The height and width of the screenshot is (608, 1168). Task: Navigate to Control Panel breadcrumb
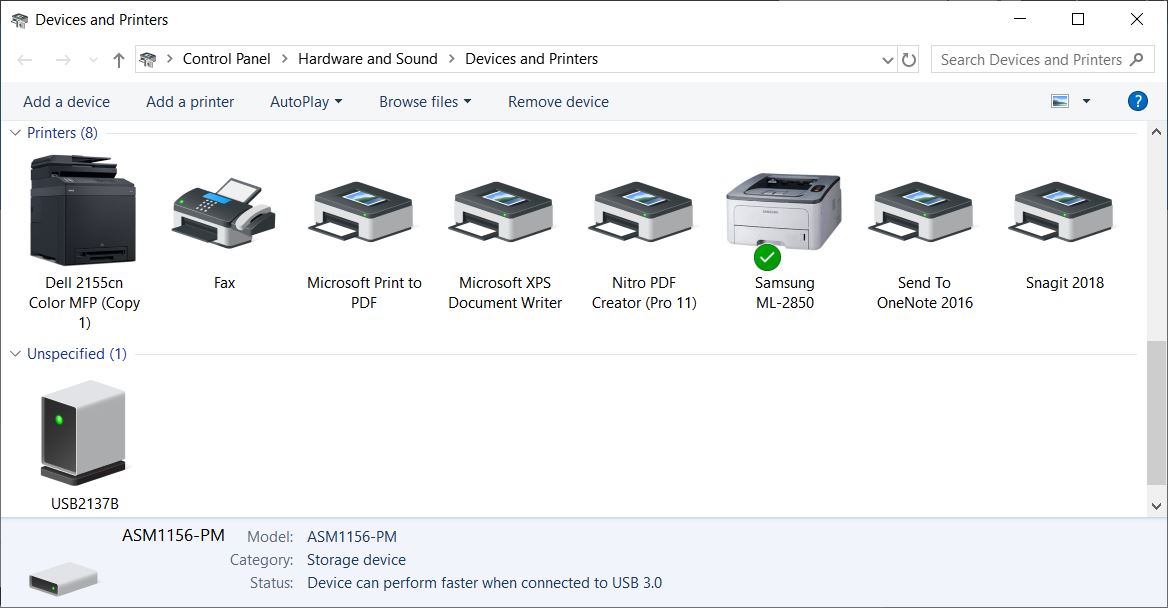point(226,59)
